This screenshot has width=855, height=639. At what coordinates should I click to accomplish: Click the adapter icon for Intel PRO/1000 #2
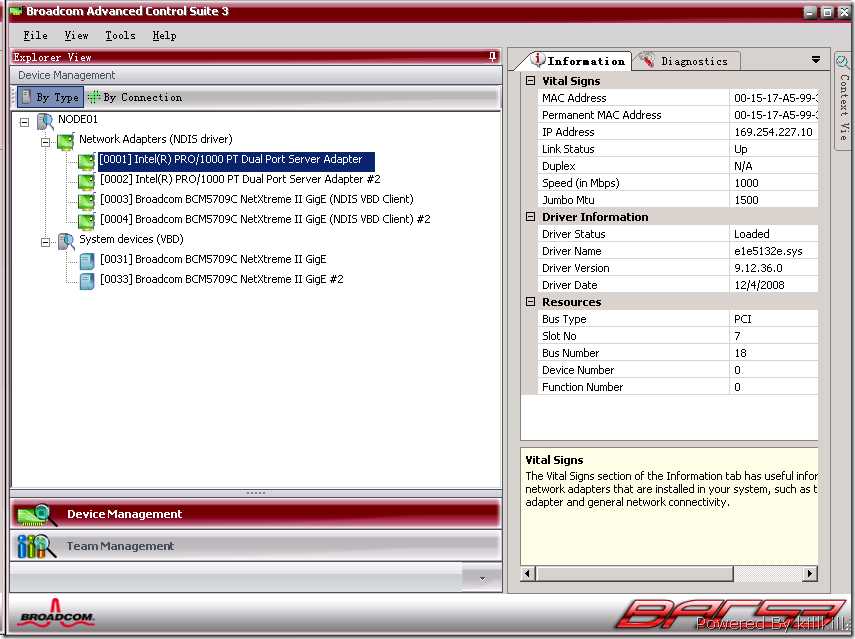pyautogui.click(x=87, y=180)
